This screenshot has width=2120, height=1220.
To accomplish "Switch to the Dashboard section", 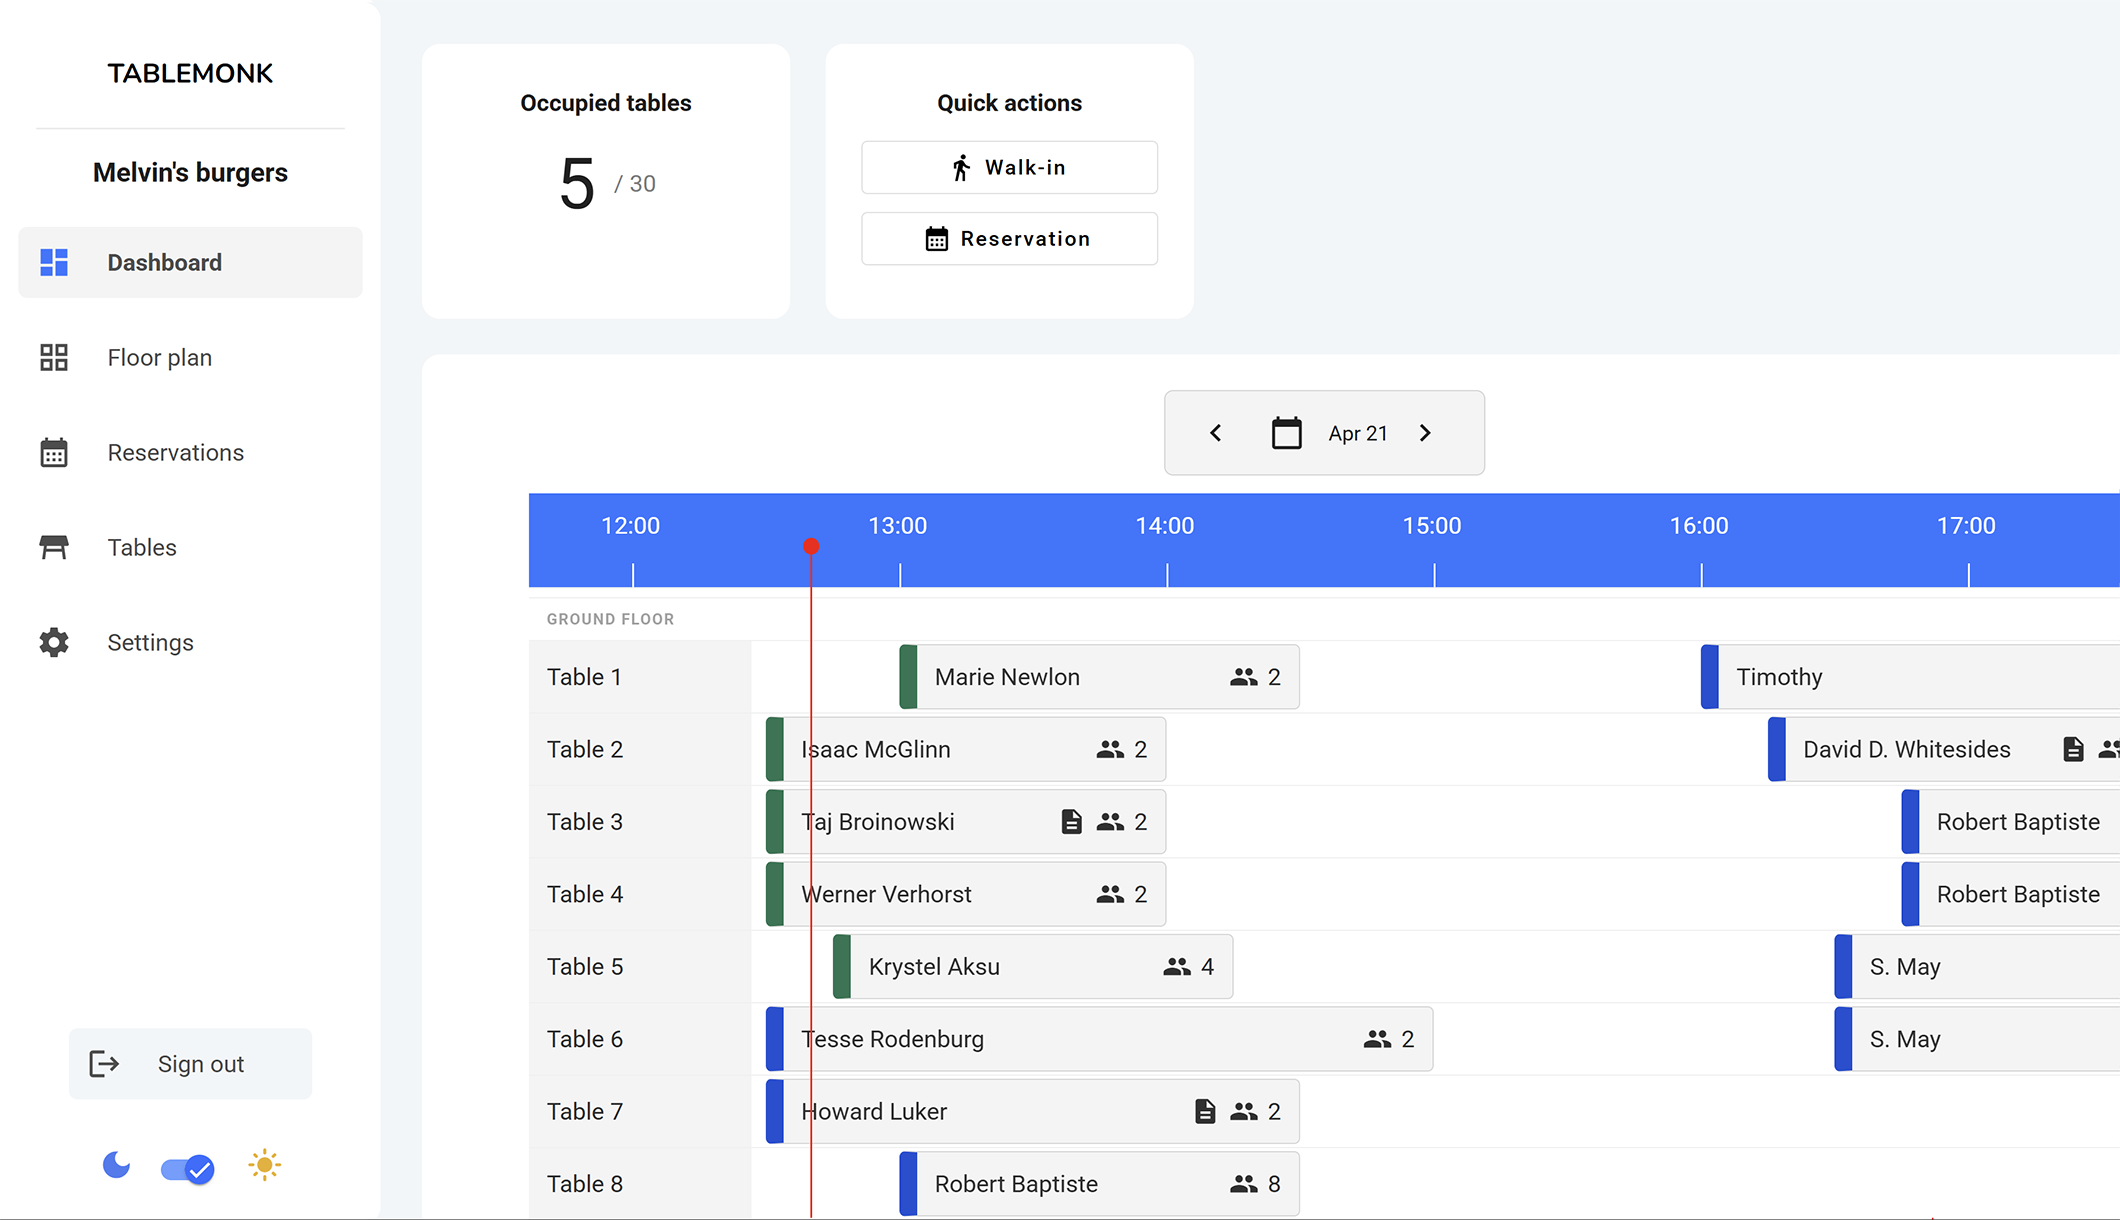I will (164, 262).
